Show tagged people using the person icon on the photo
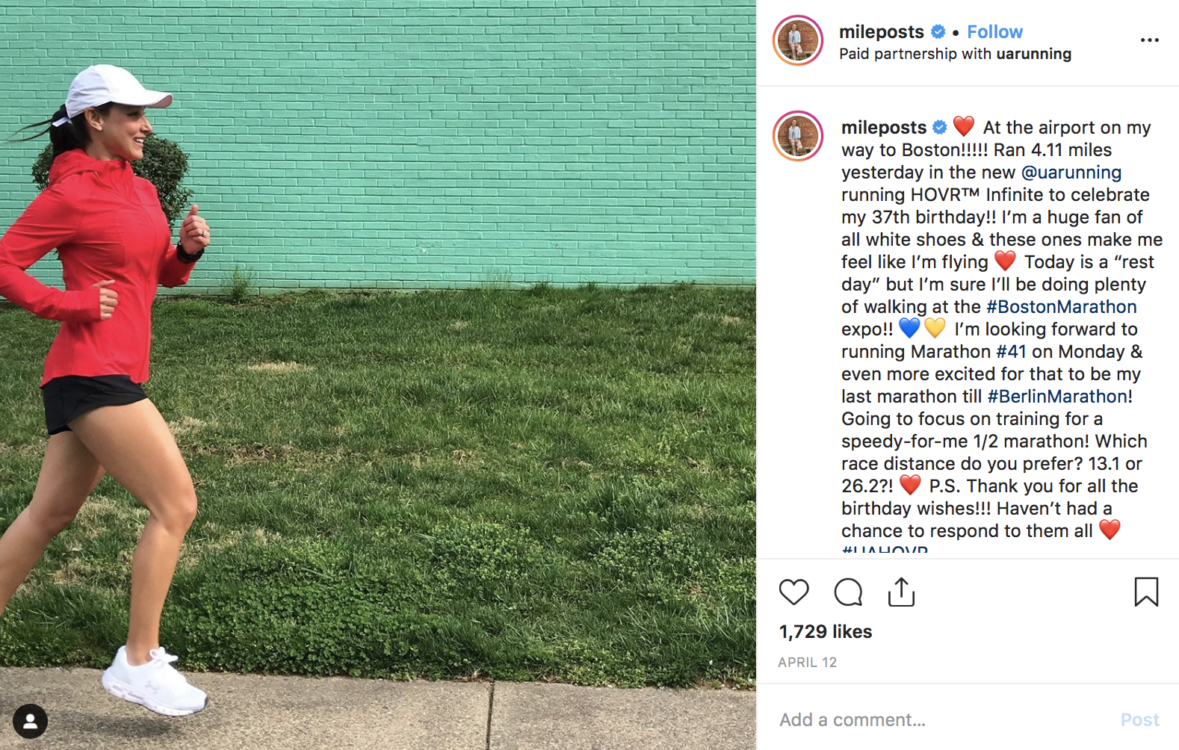The height and width of the screenshot is (750, 1179). point(30,721)
